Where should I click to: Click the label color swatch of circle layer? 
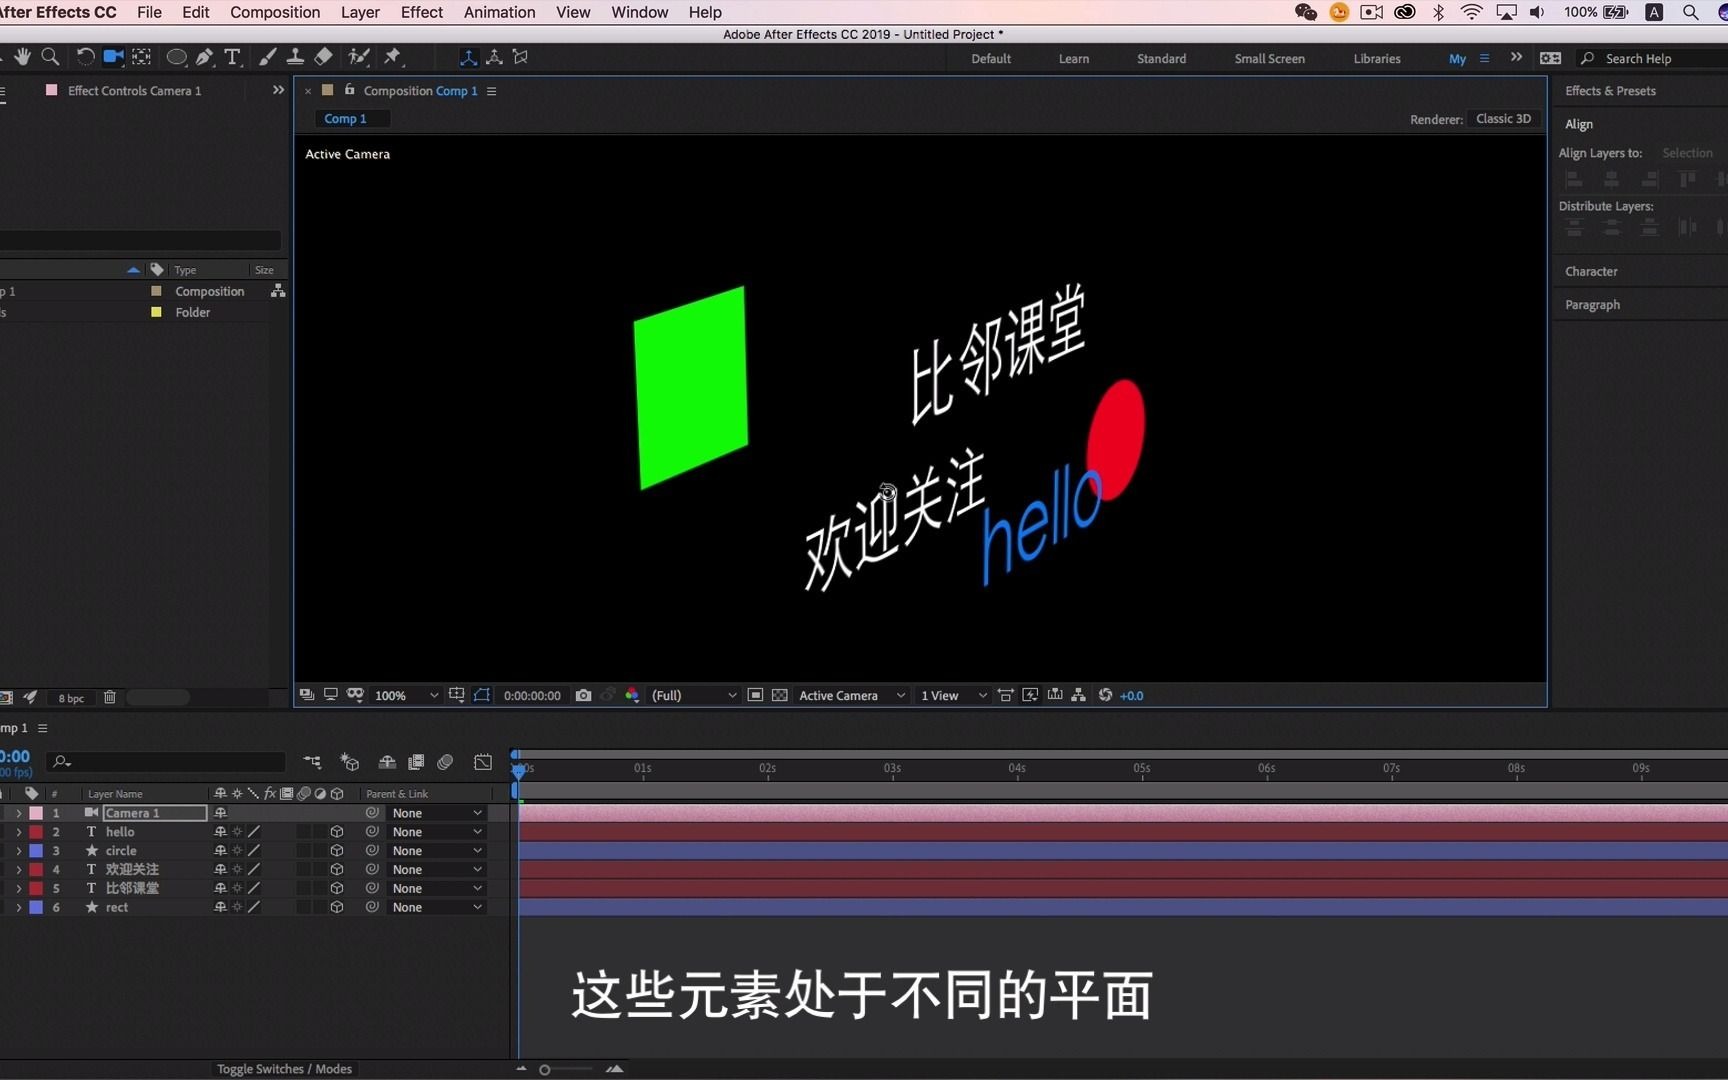click(x=36, y=851)
